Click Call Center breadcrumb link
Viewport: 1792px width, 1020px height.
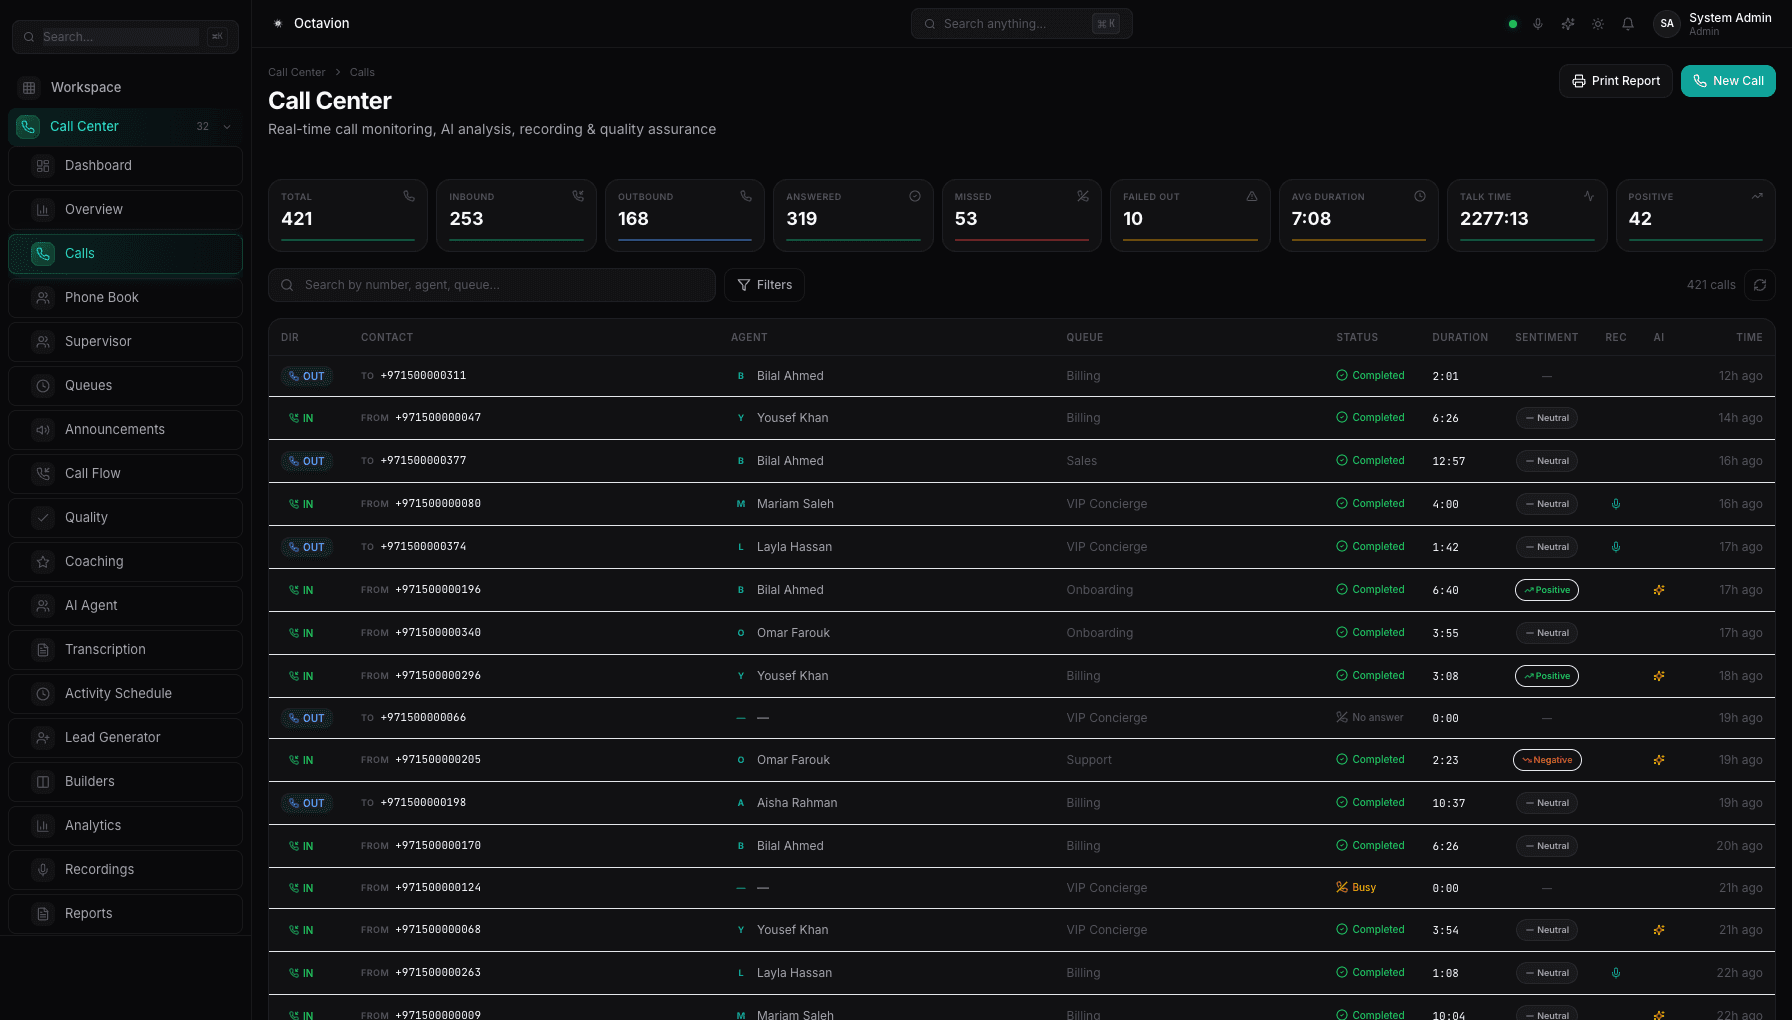click(296, 72)
